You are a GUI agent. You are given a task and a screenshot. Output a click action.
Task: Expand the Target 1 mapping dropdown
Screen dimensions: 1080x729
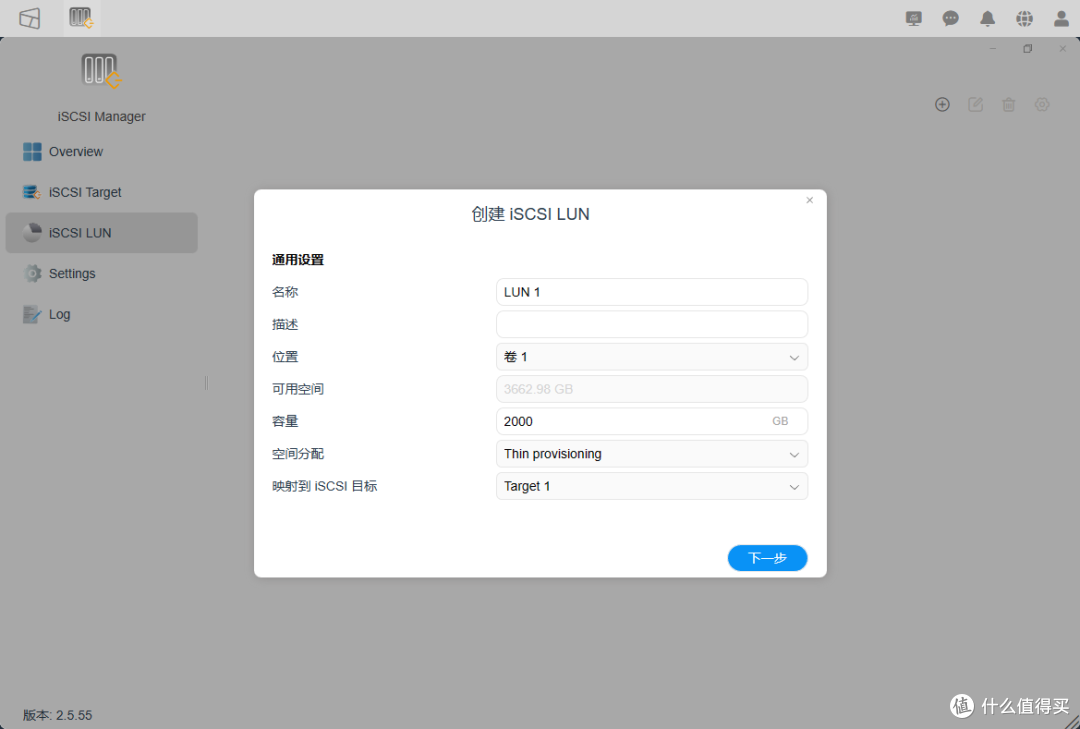(652, 486)
